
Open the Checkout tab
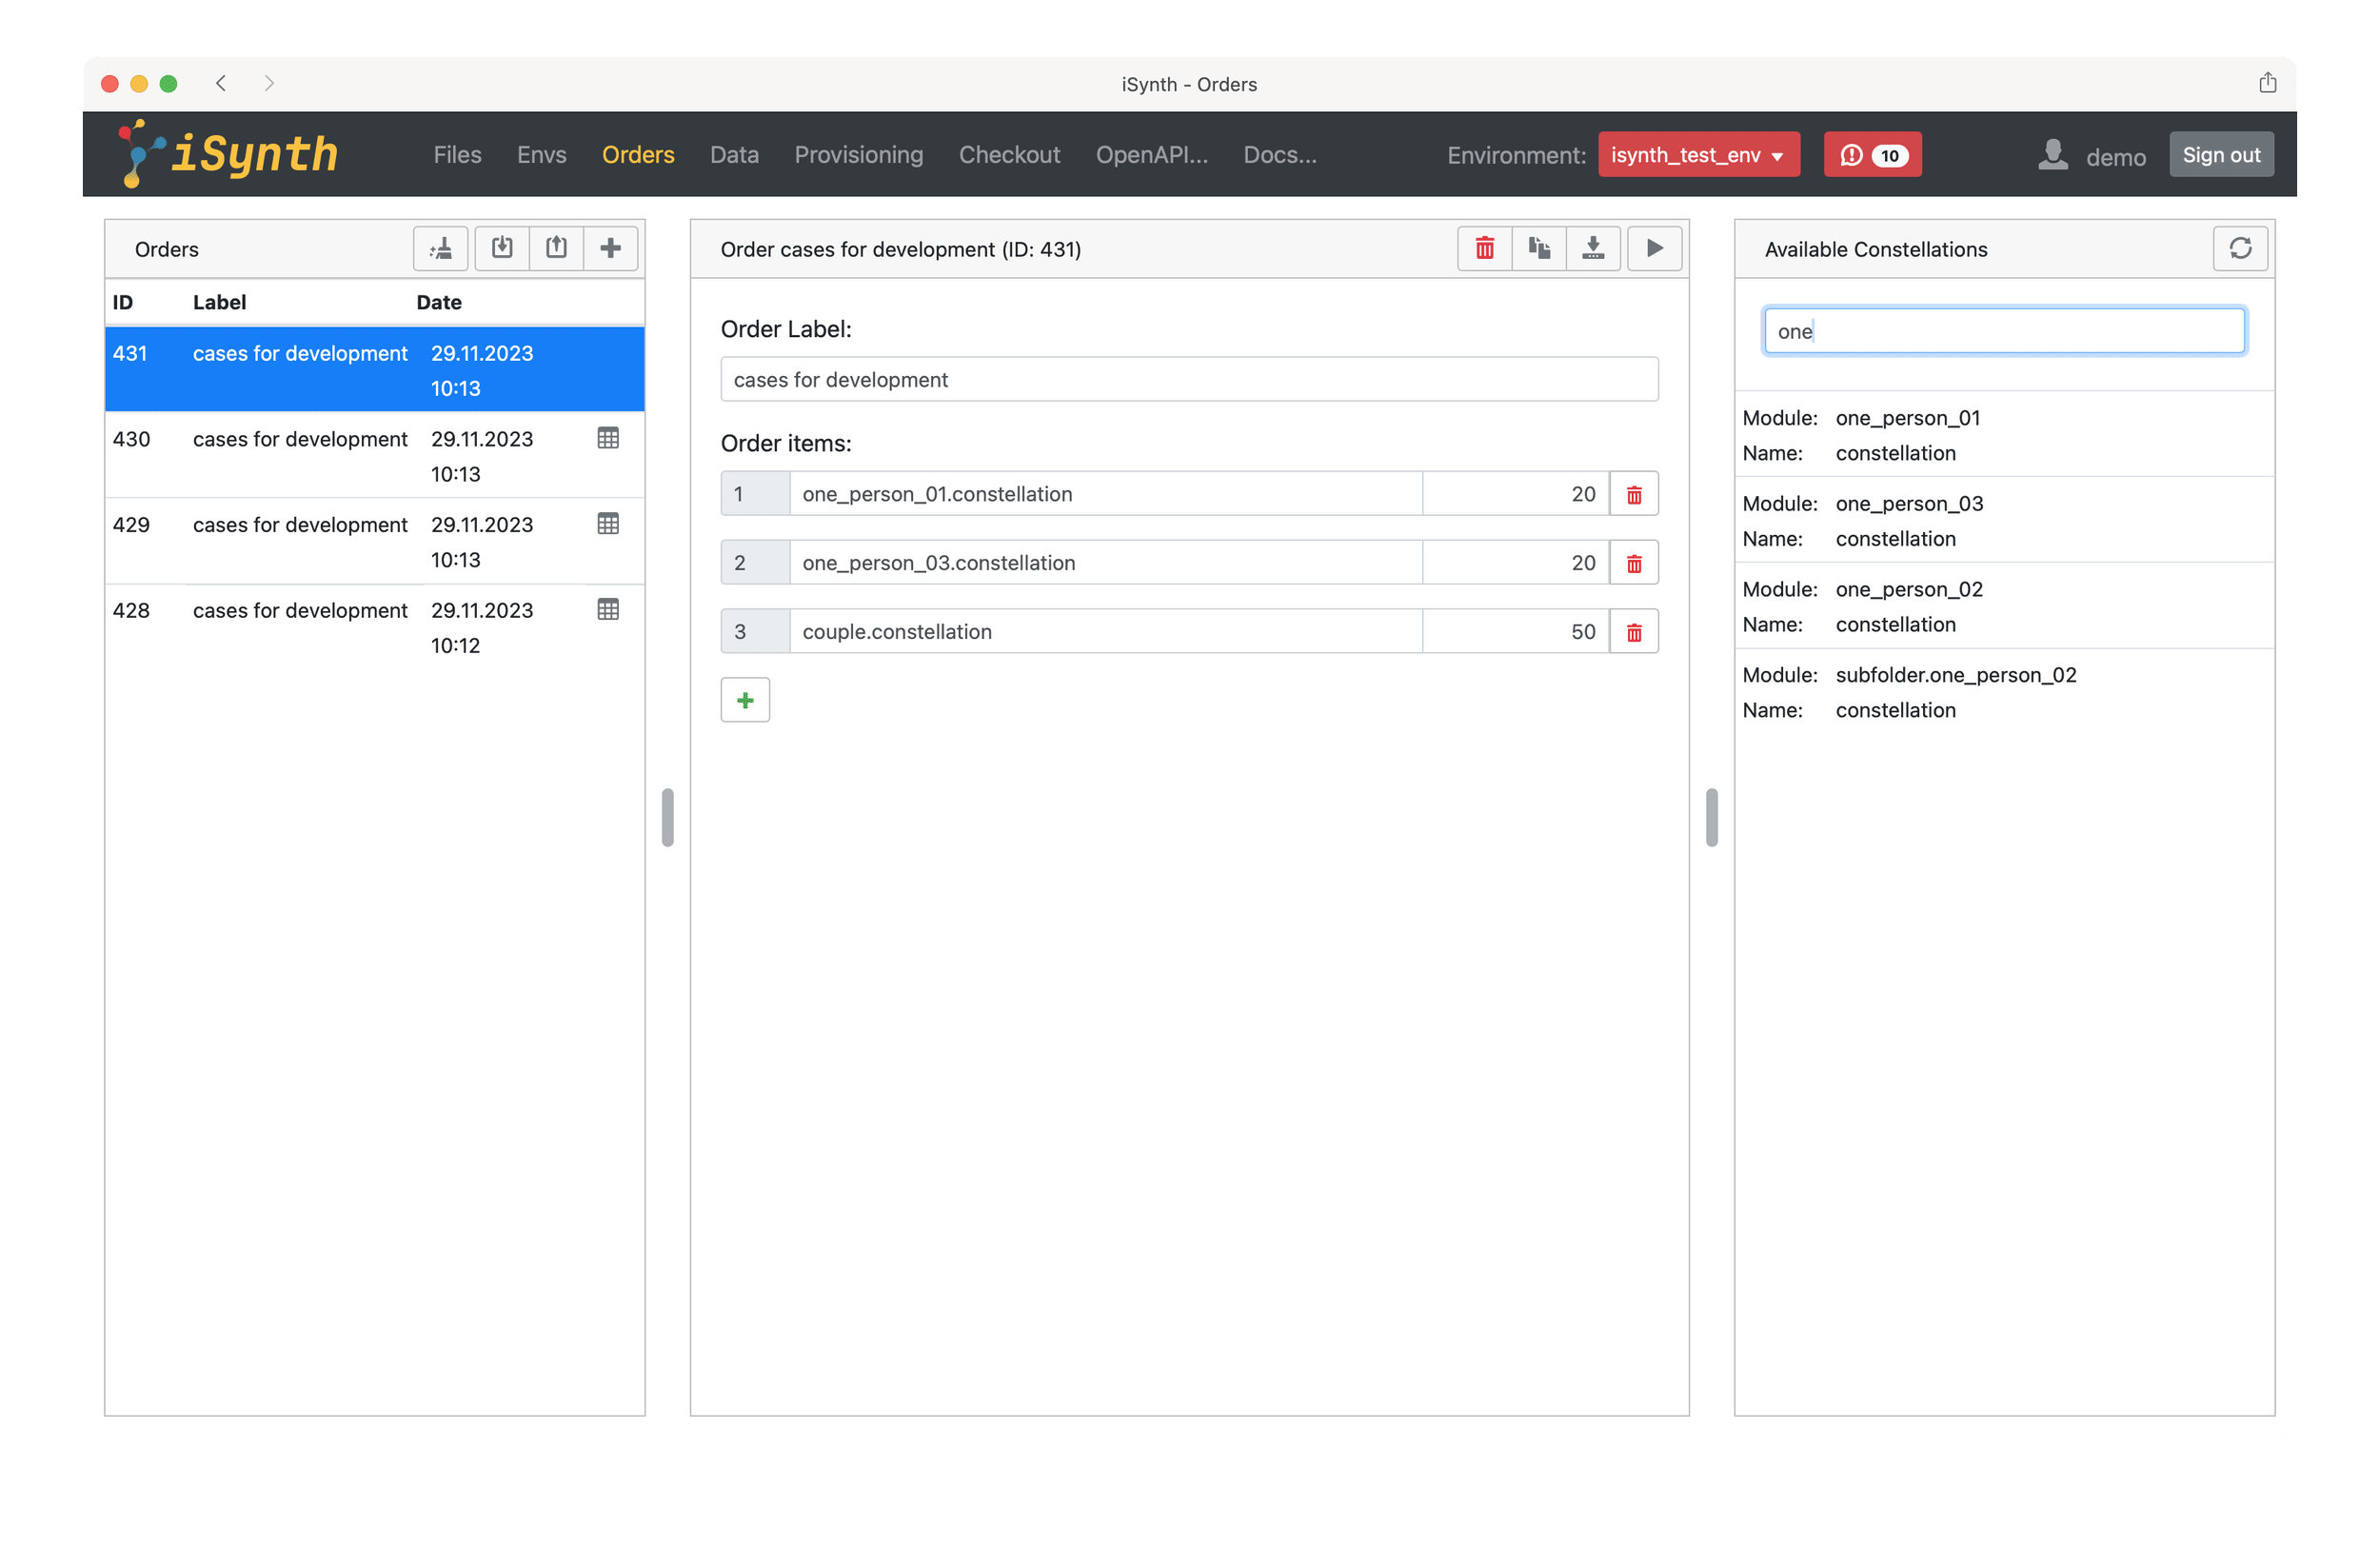coord(1009,155)
